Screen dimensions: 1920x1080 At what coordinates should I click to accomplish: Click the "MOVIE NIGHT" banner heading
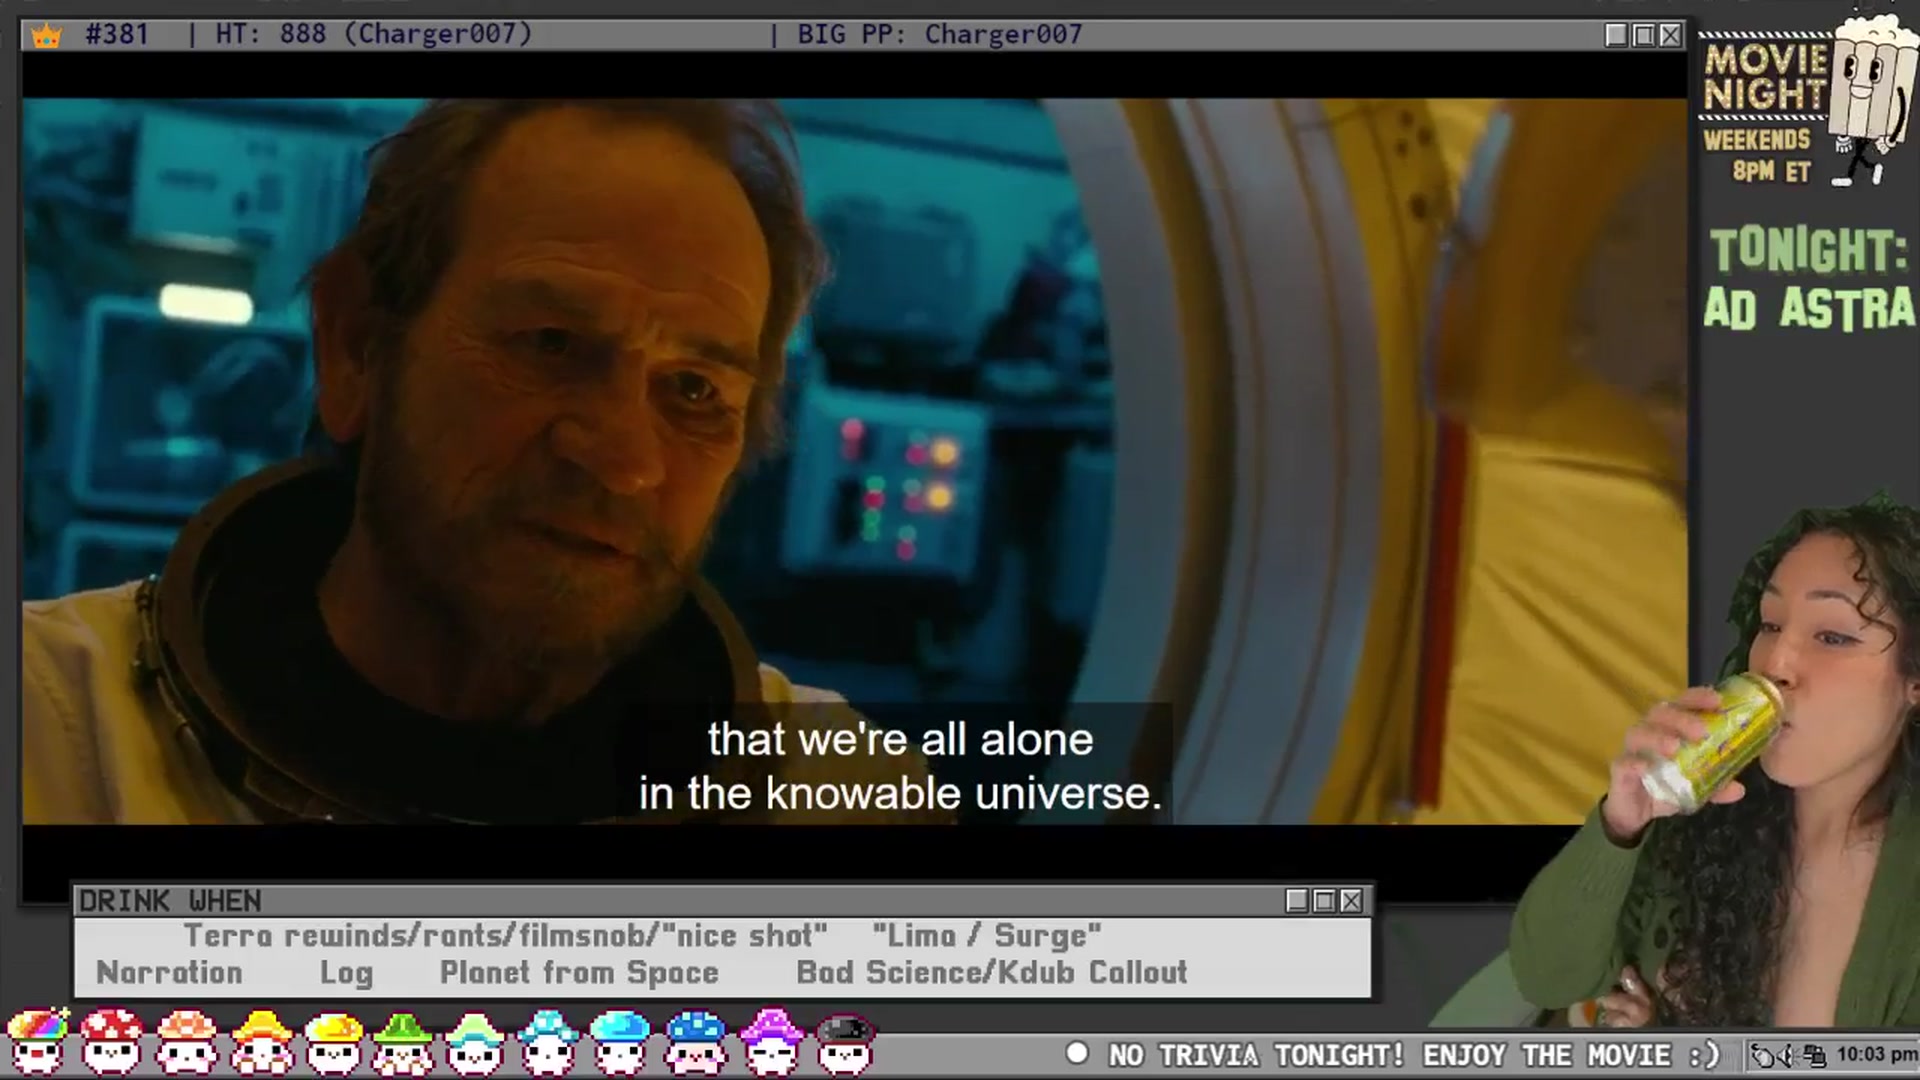click(x=1764, y=77)
